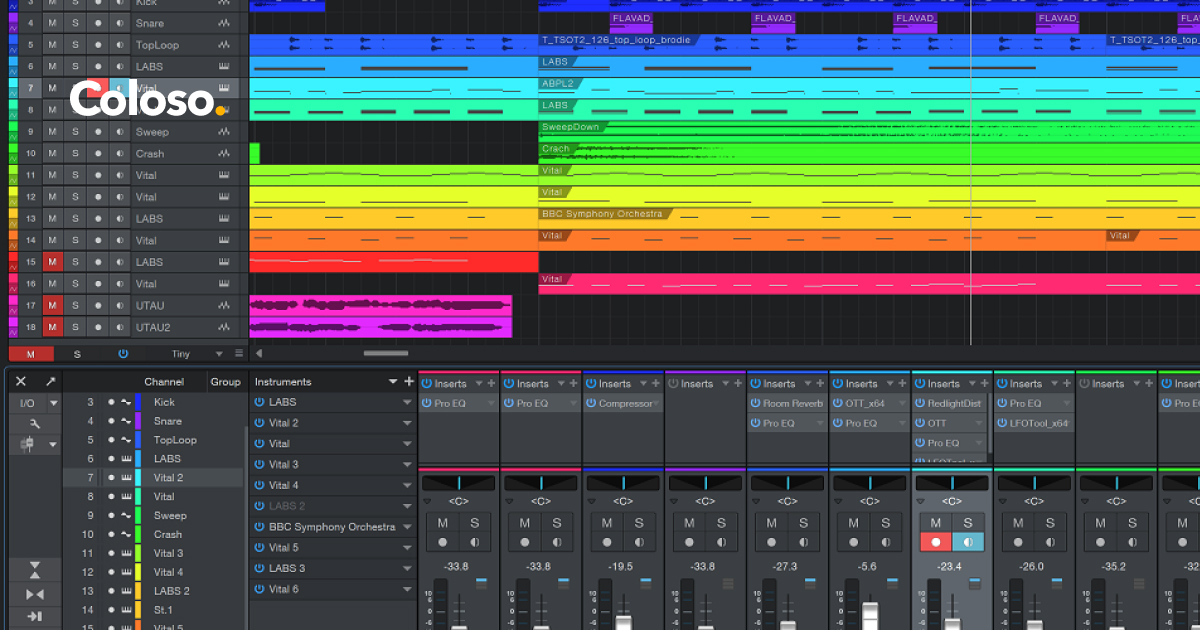Select the BBC Symphony Orchestra clip in arrangement

pos(602,214)
